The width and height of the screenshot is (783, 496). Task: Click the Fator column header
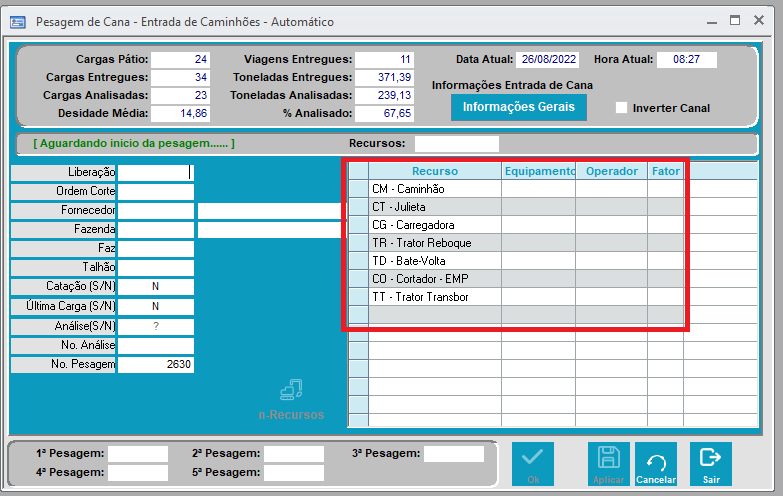(x=666, y=171)
